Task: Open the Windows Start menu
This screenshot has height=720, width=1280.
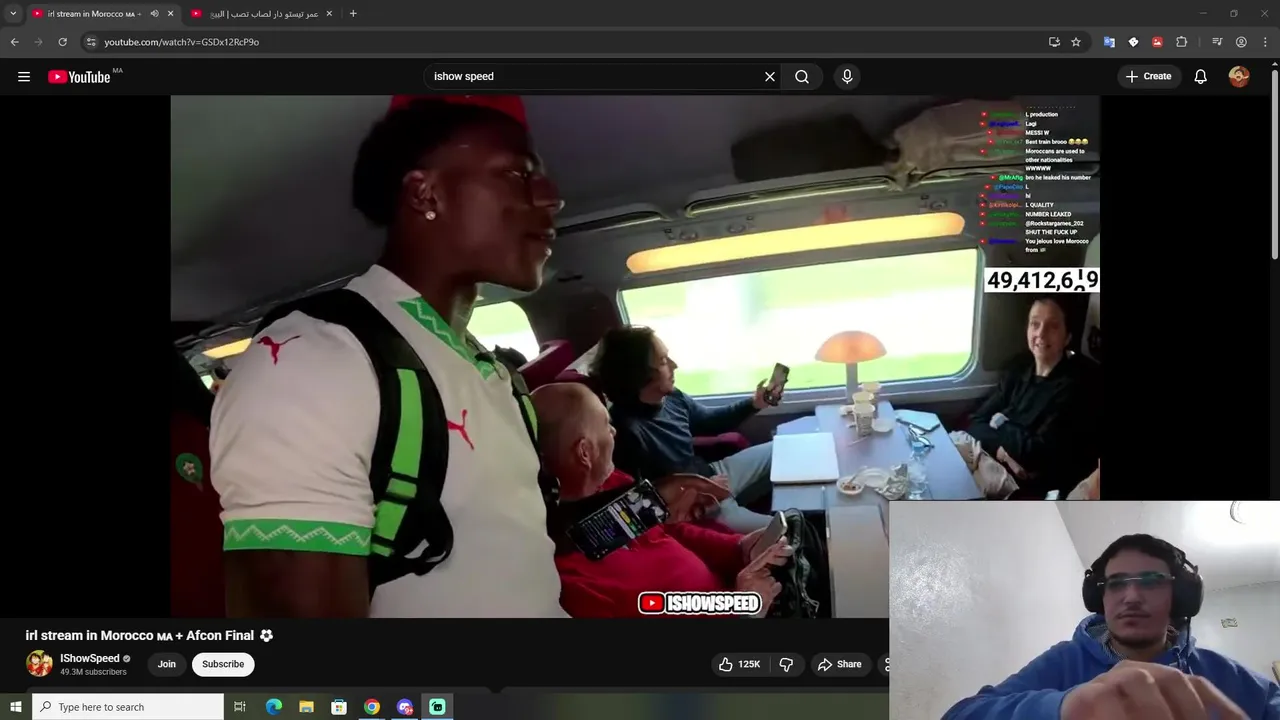Action: [x=15, y=707]
